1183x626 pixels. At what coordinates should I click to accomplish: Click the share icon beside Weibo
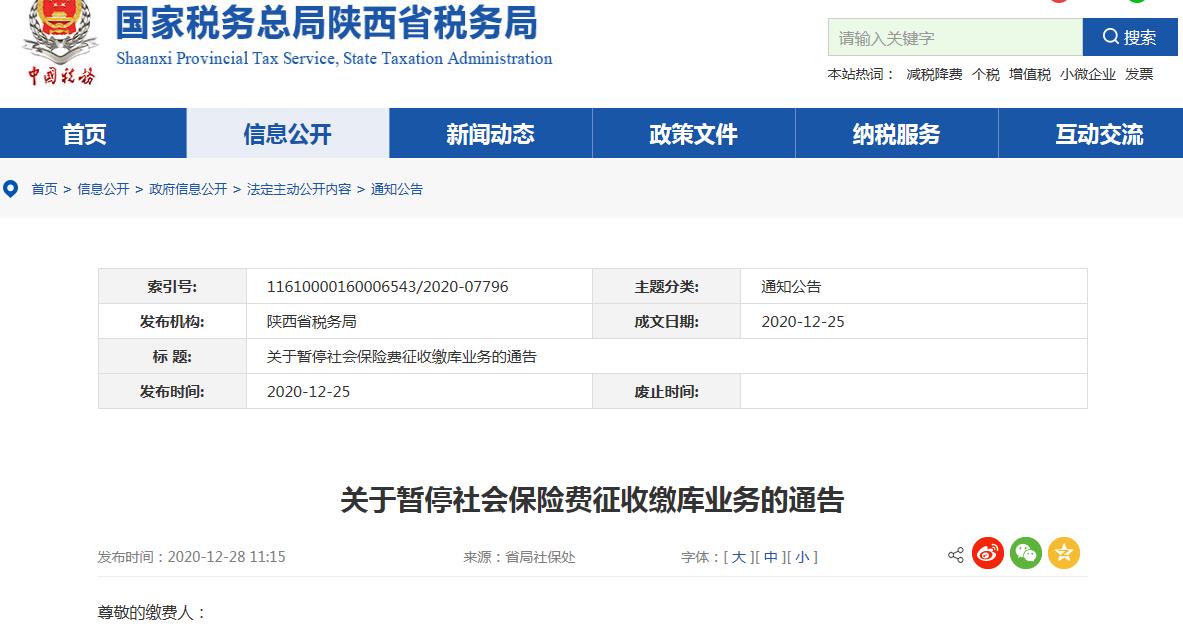955,555
